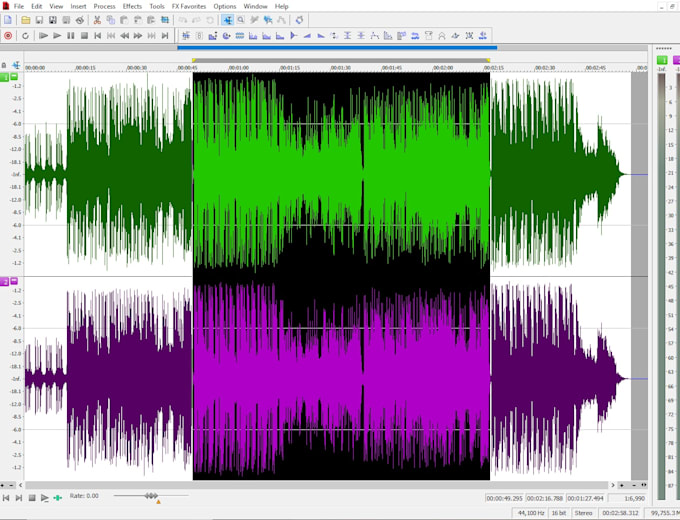Toggle purple channel 2 enable button
Screen dimensions: 680x520
[x=4, y=282]
